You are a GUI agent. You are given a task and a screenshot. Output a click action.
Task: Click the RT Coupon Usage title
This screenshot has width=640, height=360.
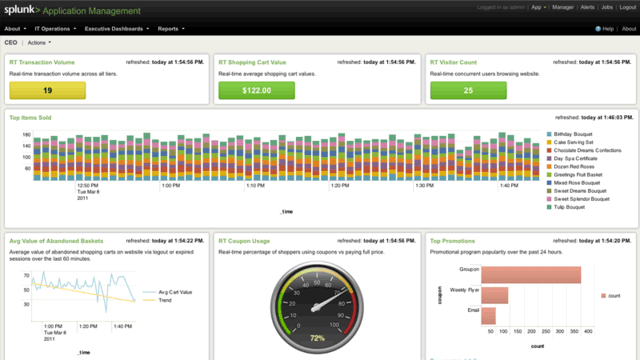[x=244, y=241]
